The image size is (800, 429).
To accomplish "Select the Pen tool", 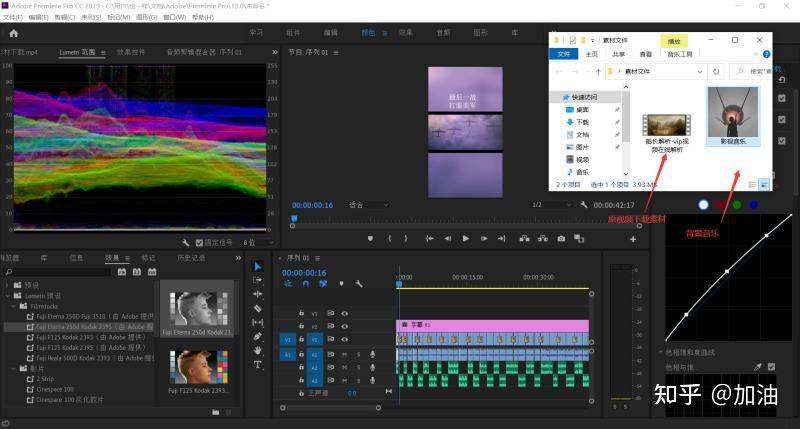I will pyautogui.click(x=258, y=337).
